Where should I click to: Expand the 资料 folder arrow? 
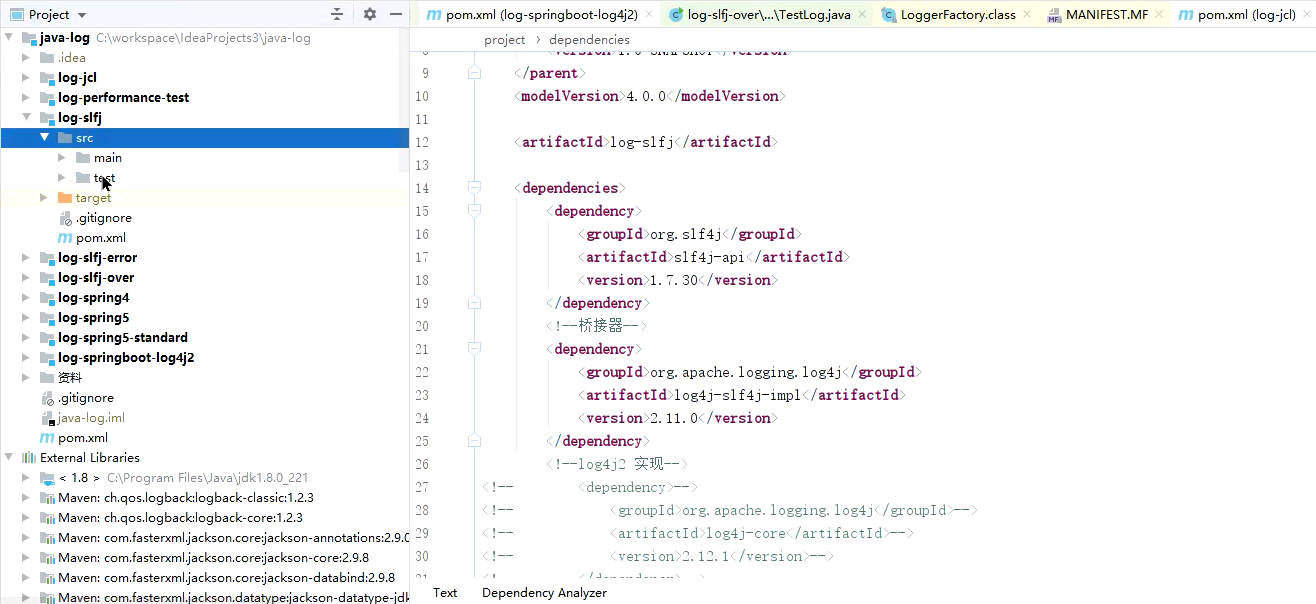pyautogui.click(x=27, y=378)
